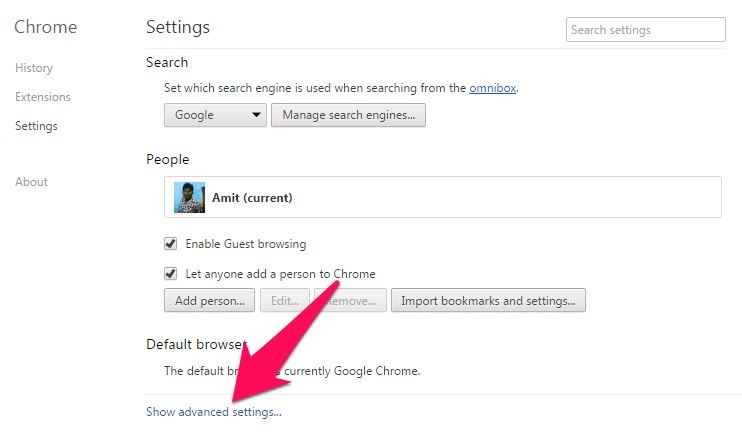Click the Enable Guest browsing label
742x438 pixels.
[x=246, y=244]
